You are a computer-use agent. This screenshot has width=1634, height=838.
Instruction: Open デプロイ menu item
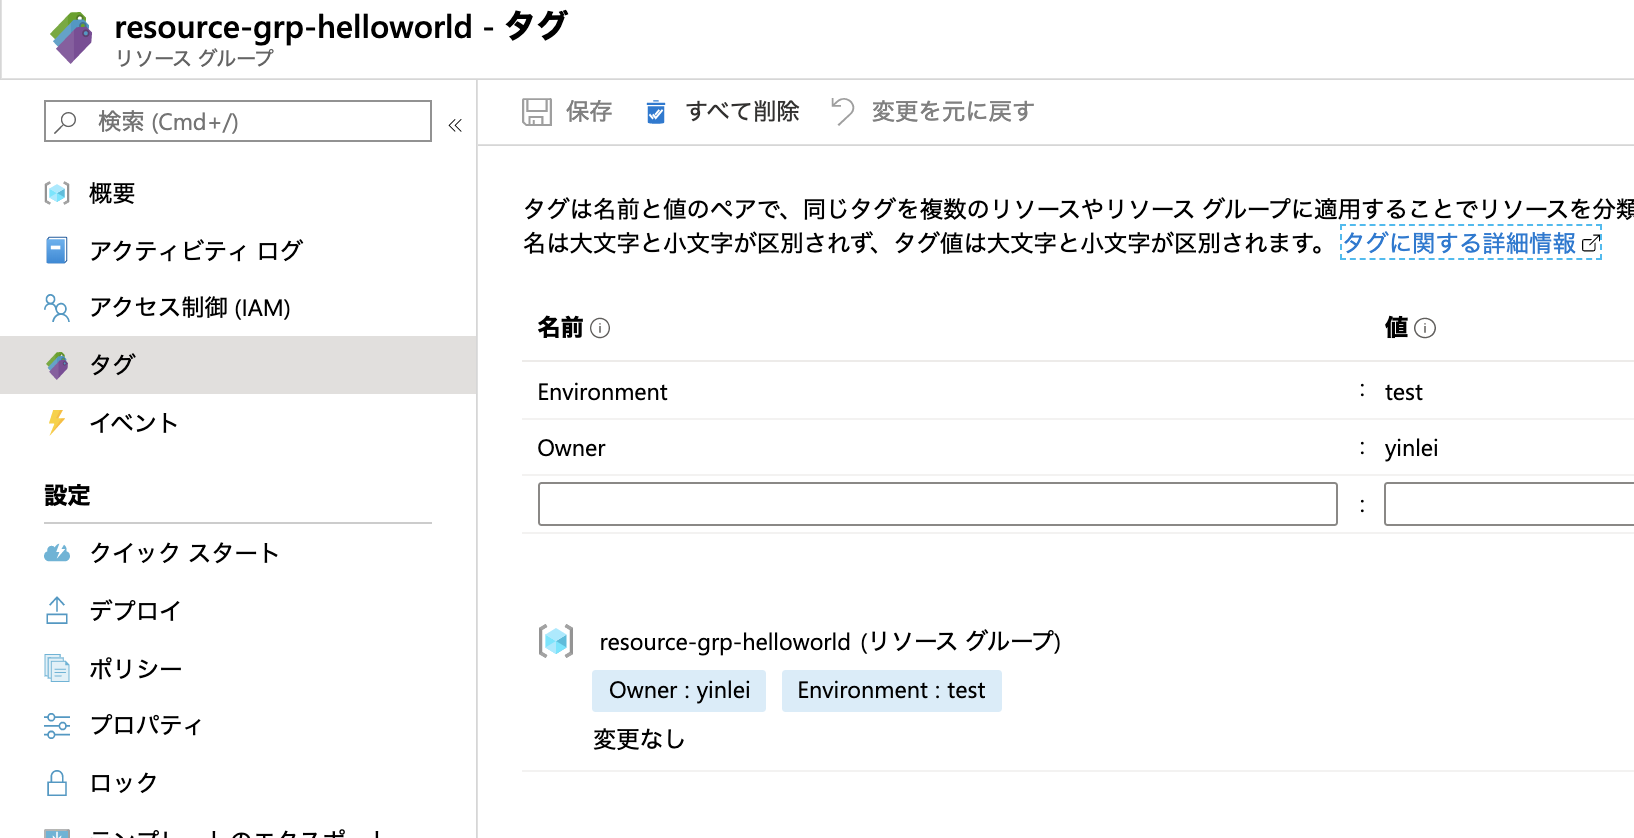(x=135, y=611)
